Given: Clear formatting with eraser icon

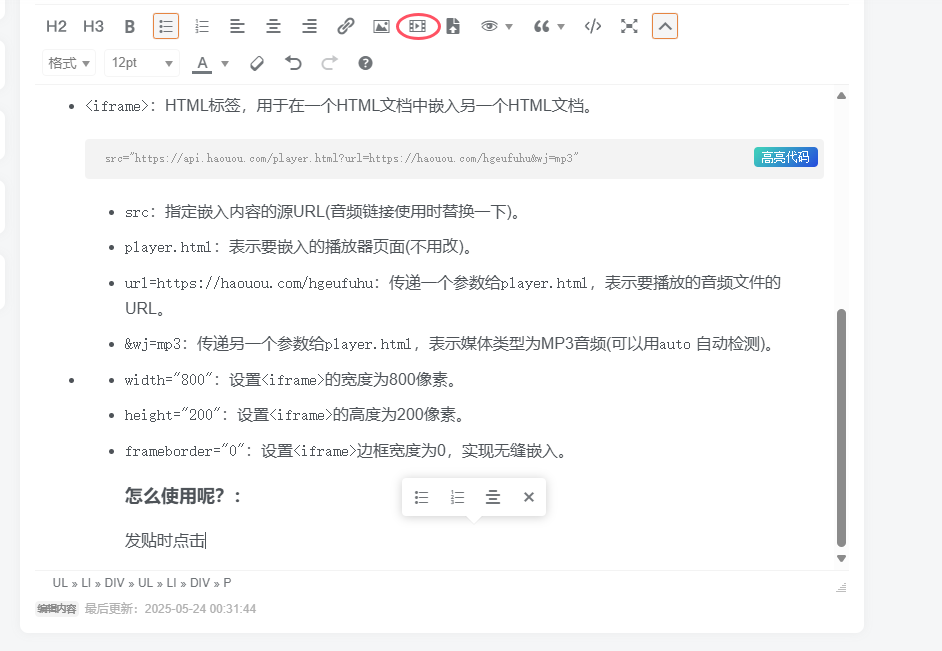Looking at the screenshot, I should [257, 63].
